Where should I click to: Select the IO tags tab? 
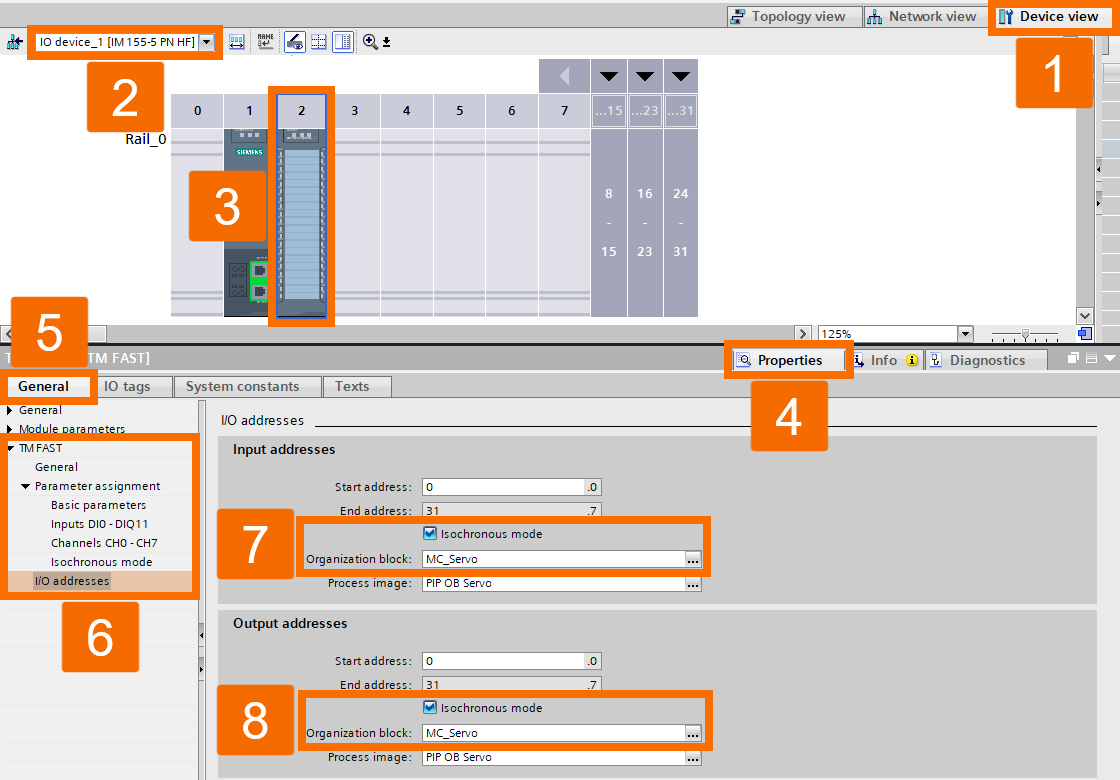tap(127, 386)
